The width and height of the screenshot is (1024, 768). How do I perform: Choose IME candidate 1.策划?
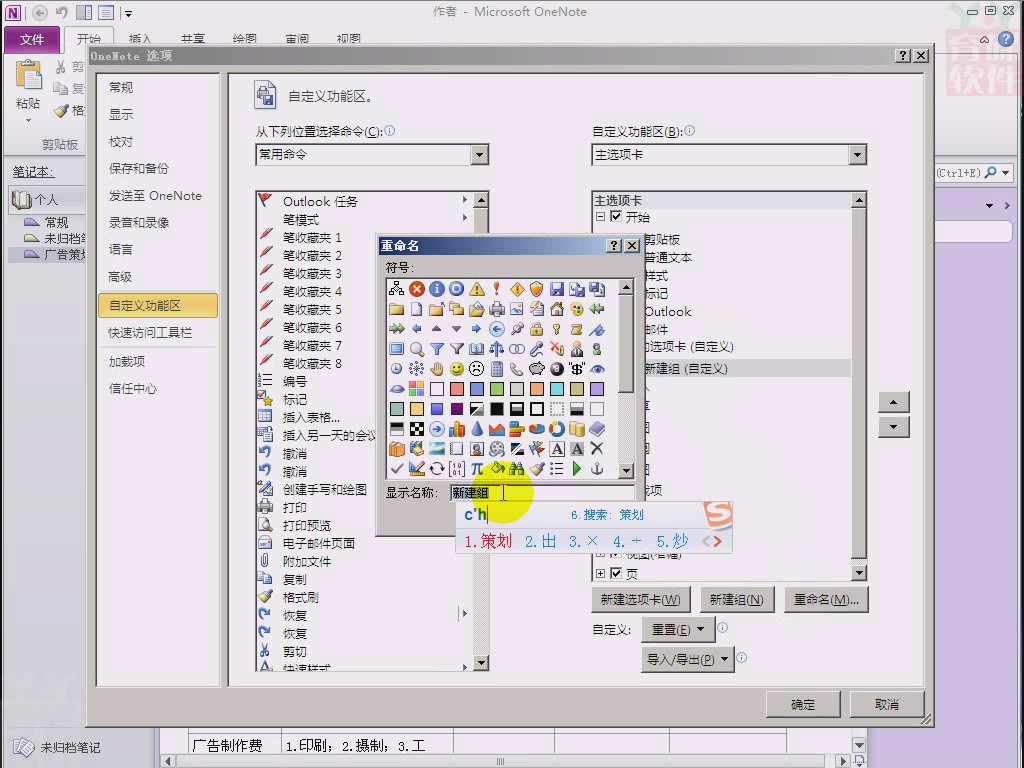tap(488, 541)
